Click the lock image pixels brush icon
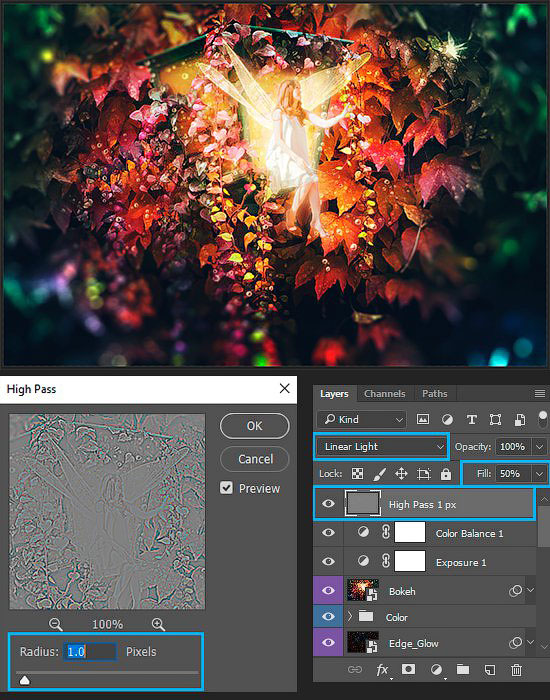Viewport: 550px width, 700px height. (379, 474)
